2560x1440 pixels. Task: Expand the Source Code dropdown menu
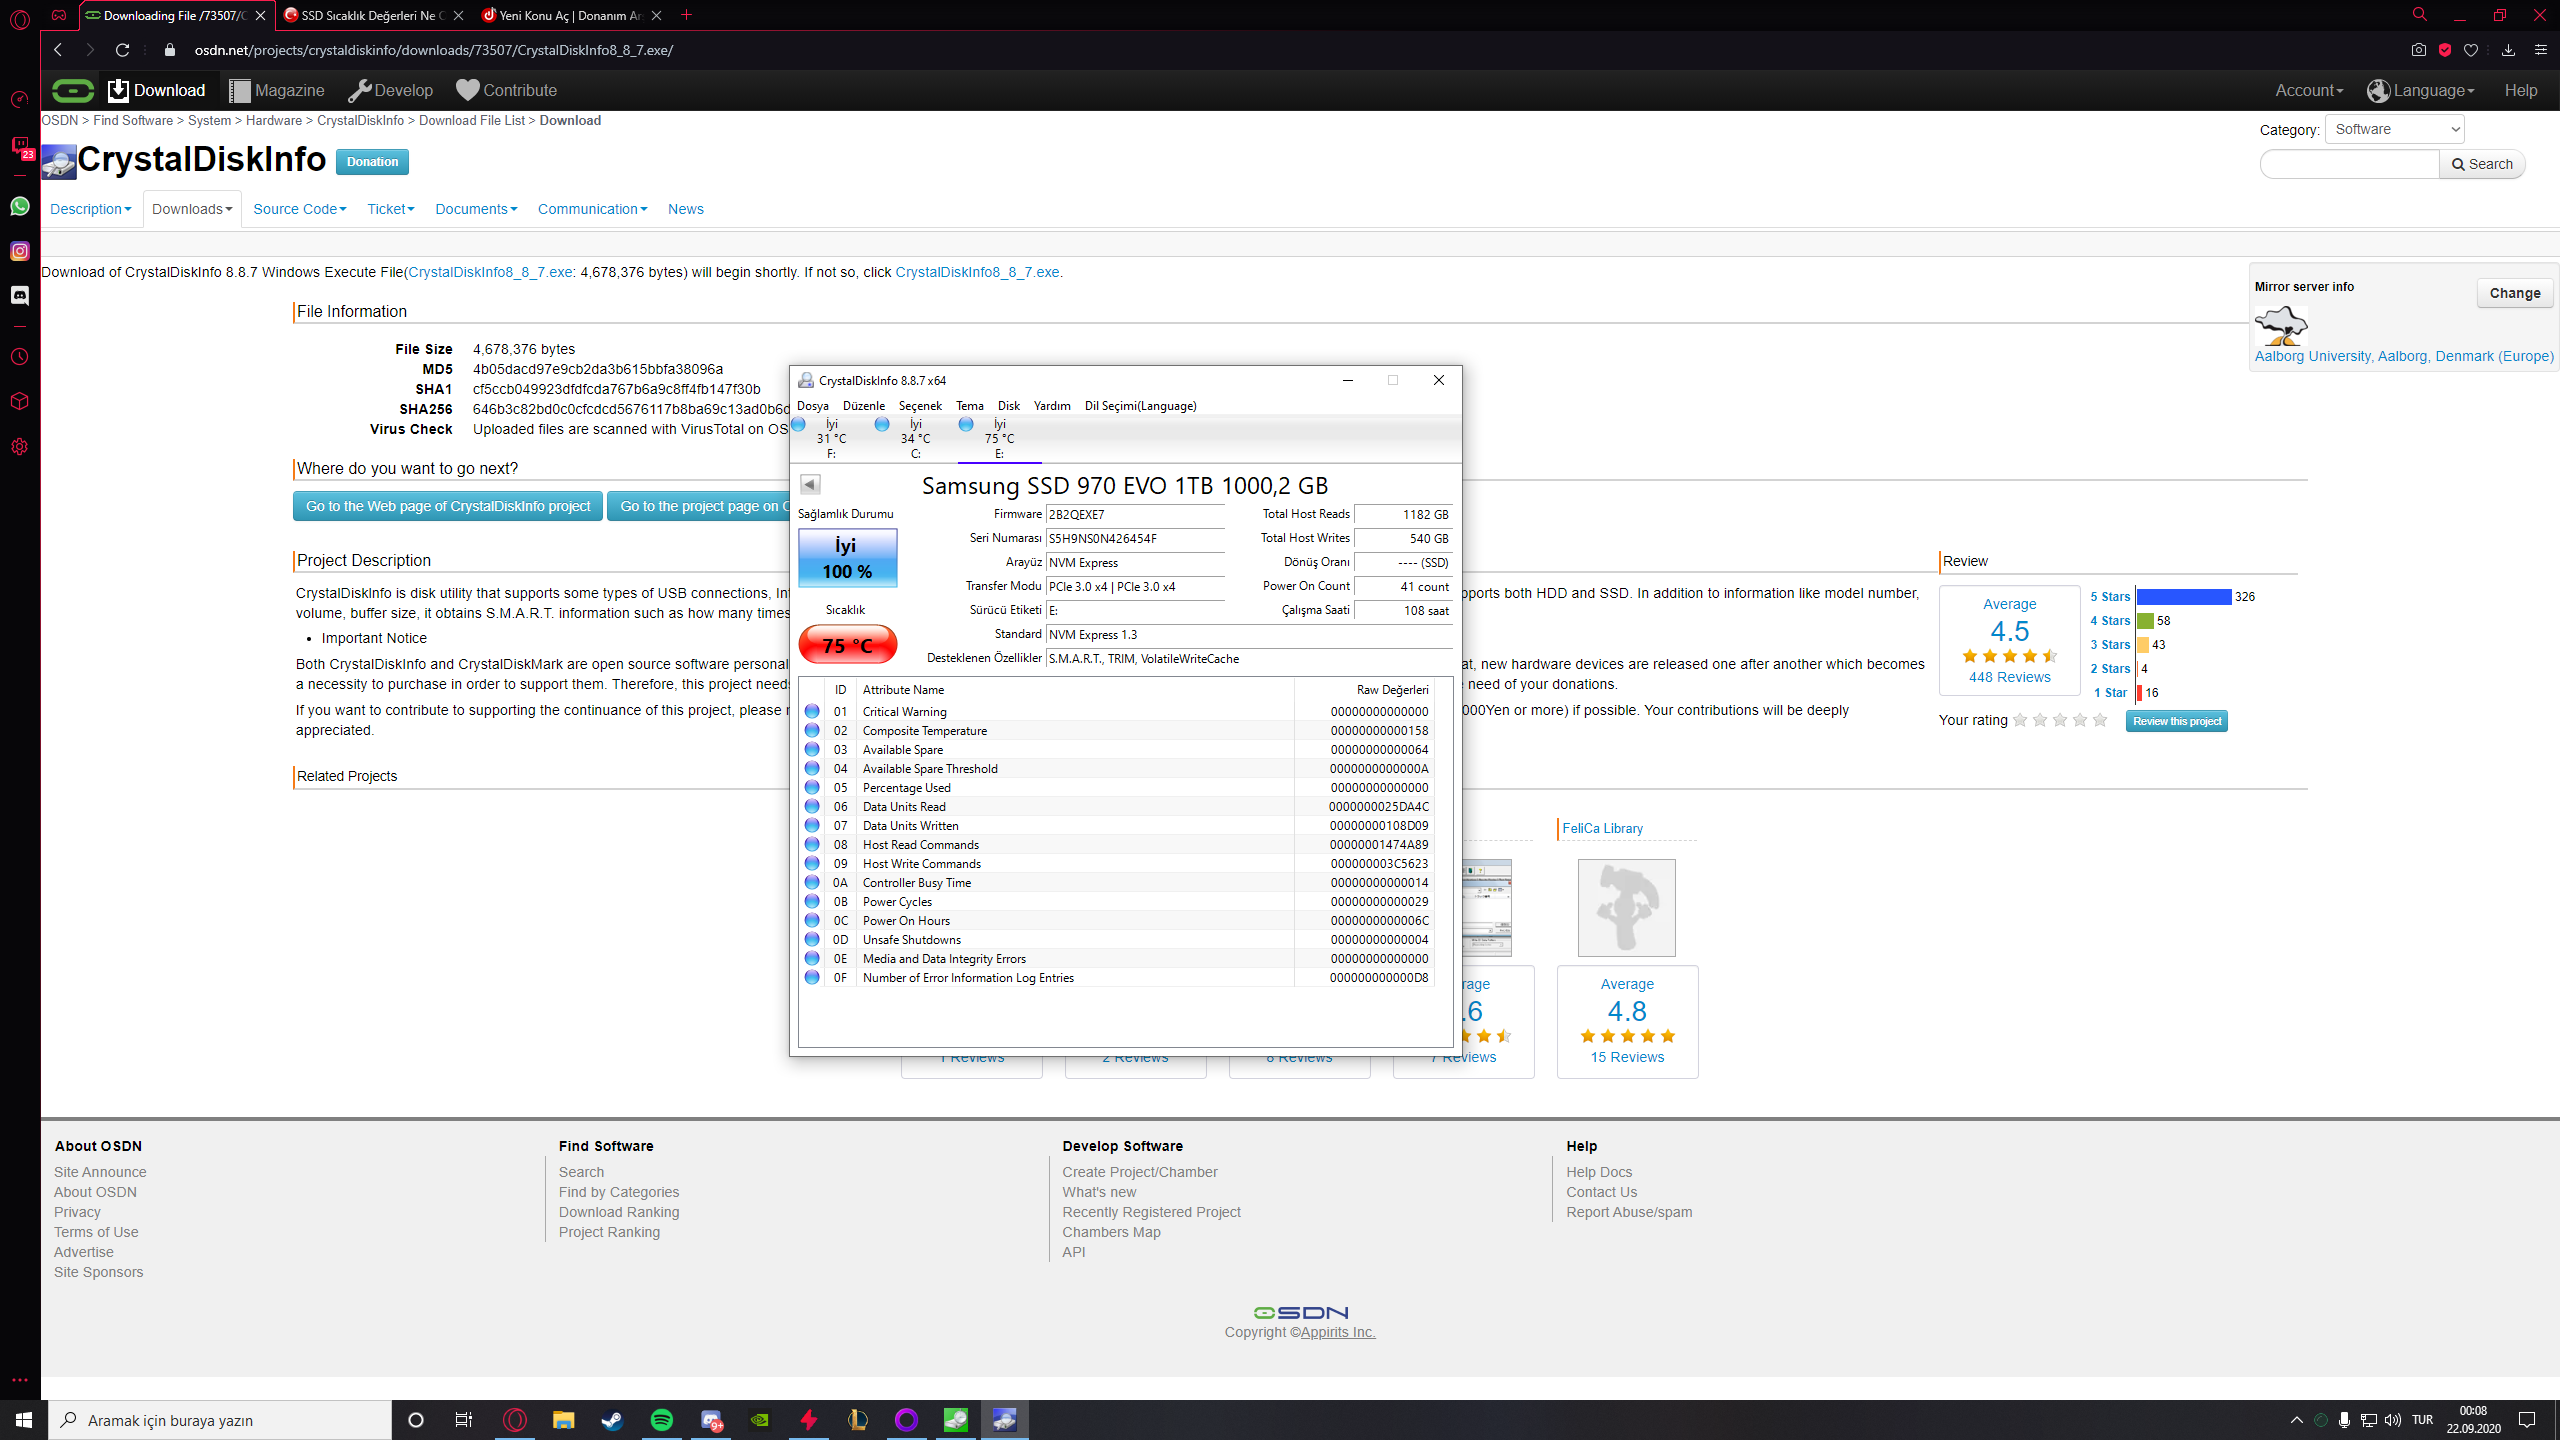[299, 209]
